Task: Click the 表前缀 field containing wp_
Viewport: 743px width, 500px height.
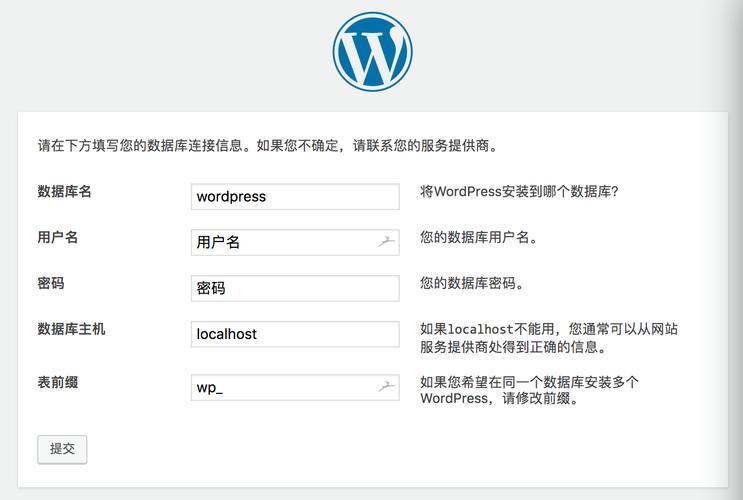Action: [295, 387]
